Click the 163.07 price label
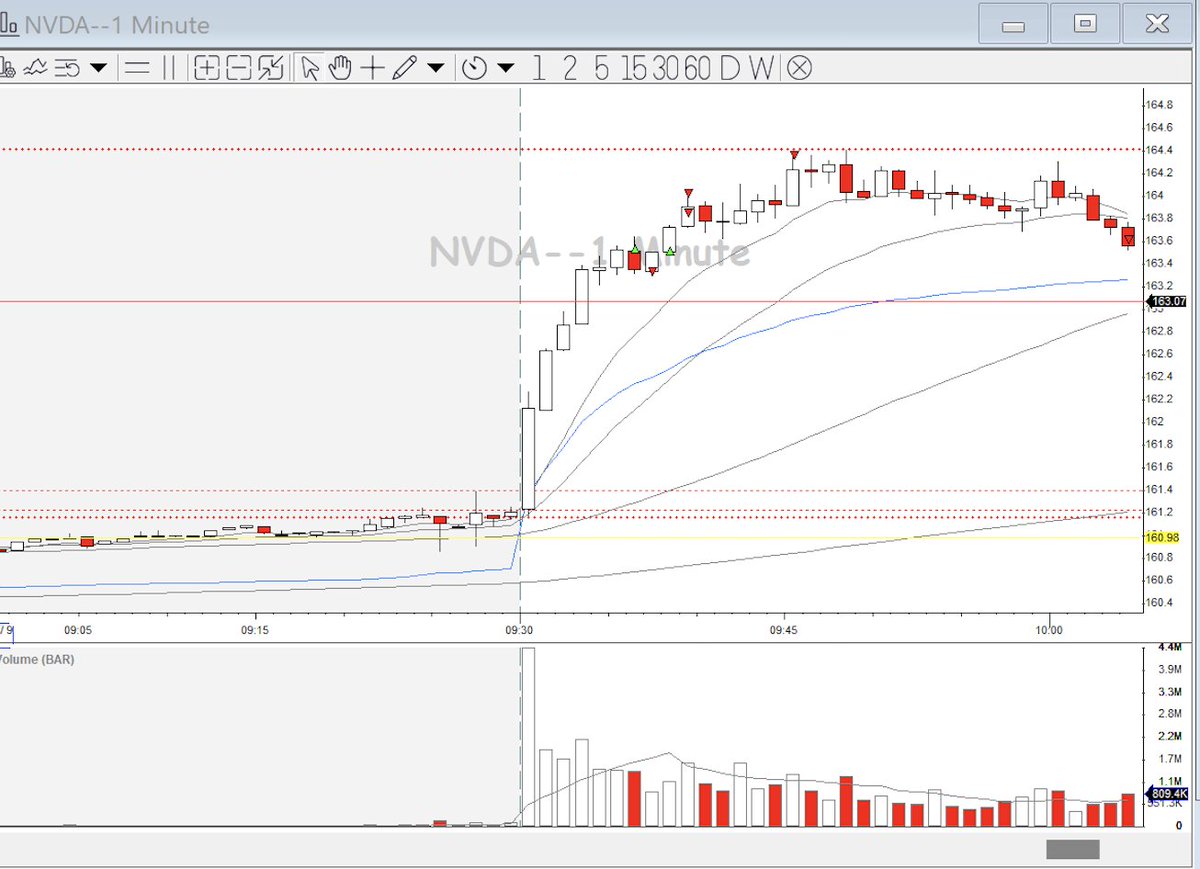The width and height of the screenshot is (1200, 869). (x=1167, y=301)
